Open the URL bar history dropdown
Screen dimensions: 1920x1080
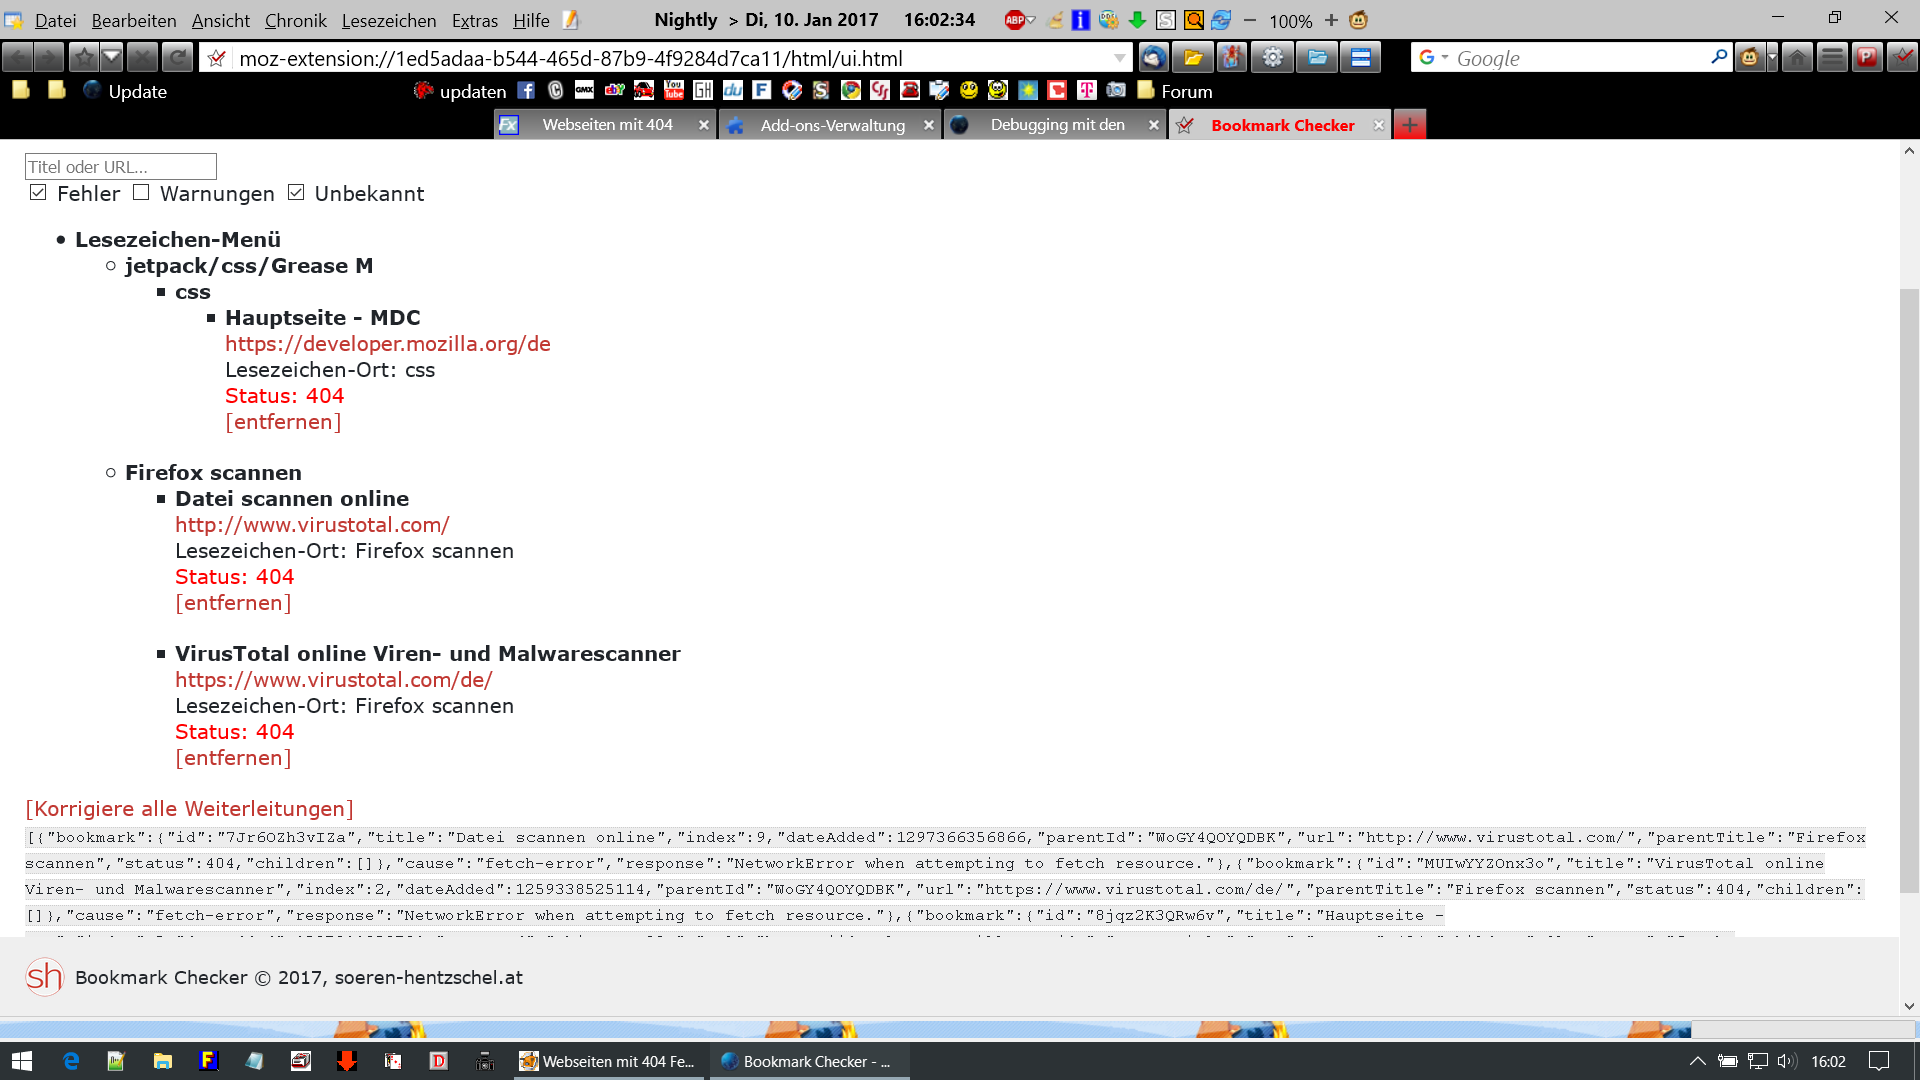pyautogui.click(x=1120, y=58)
